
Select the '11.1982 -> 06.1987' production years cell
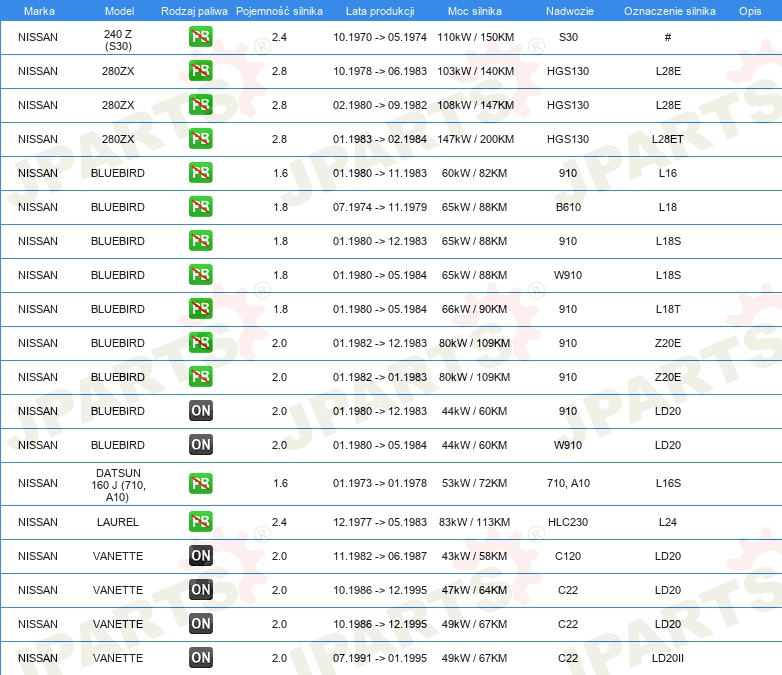[x=380, y=556]
